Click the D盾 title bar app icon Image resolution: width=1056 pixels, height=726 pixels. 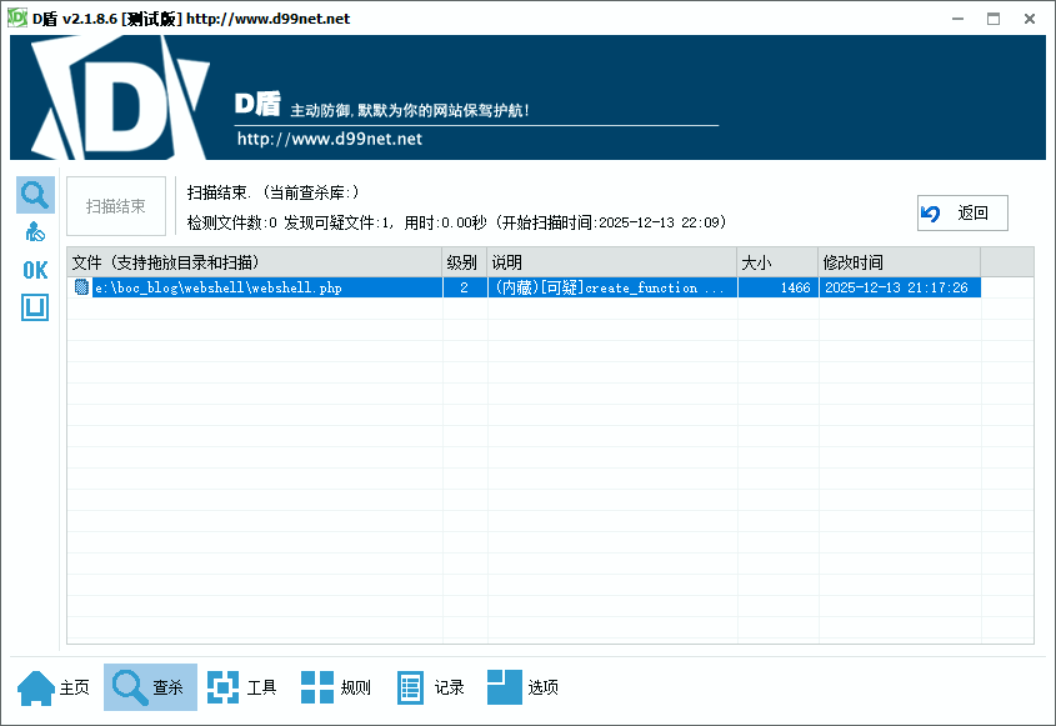click(17, 18)
